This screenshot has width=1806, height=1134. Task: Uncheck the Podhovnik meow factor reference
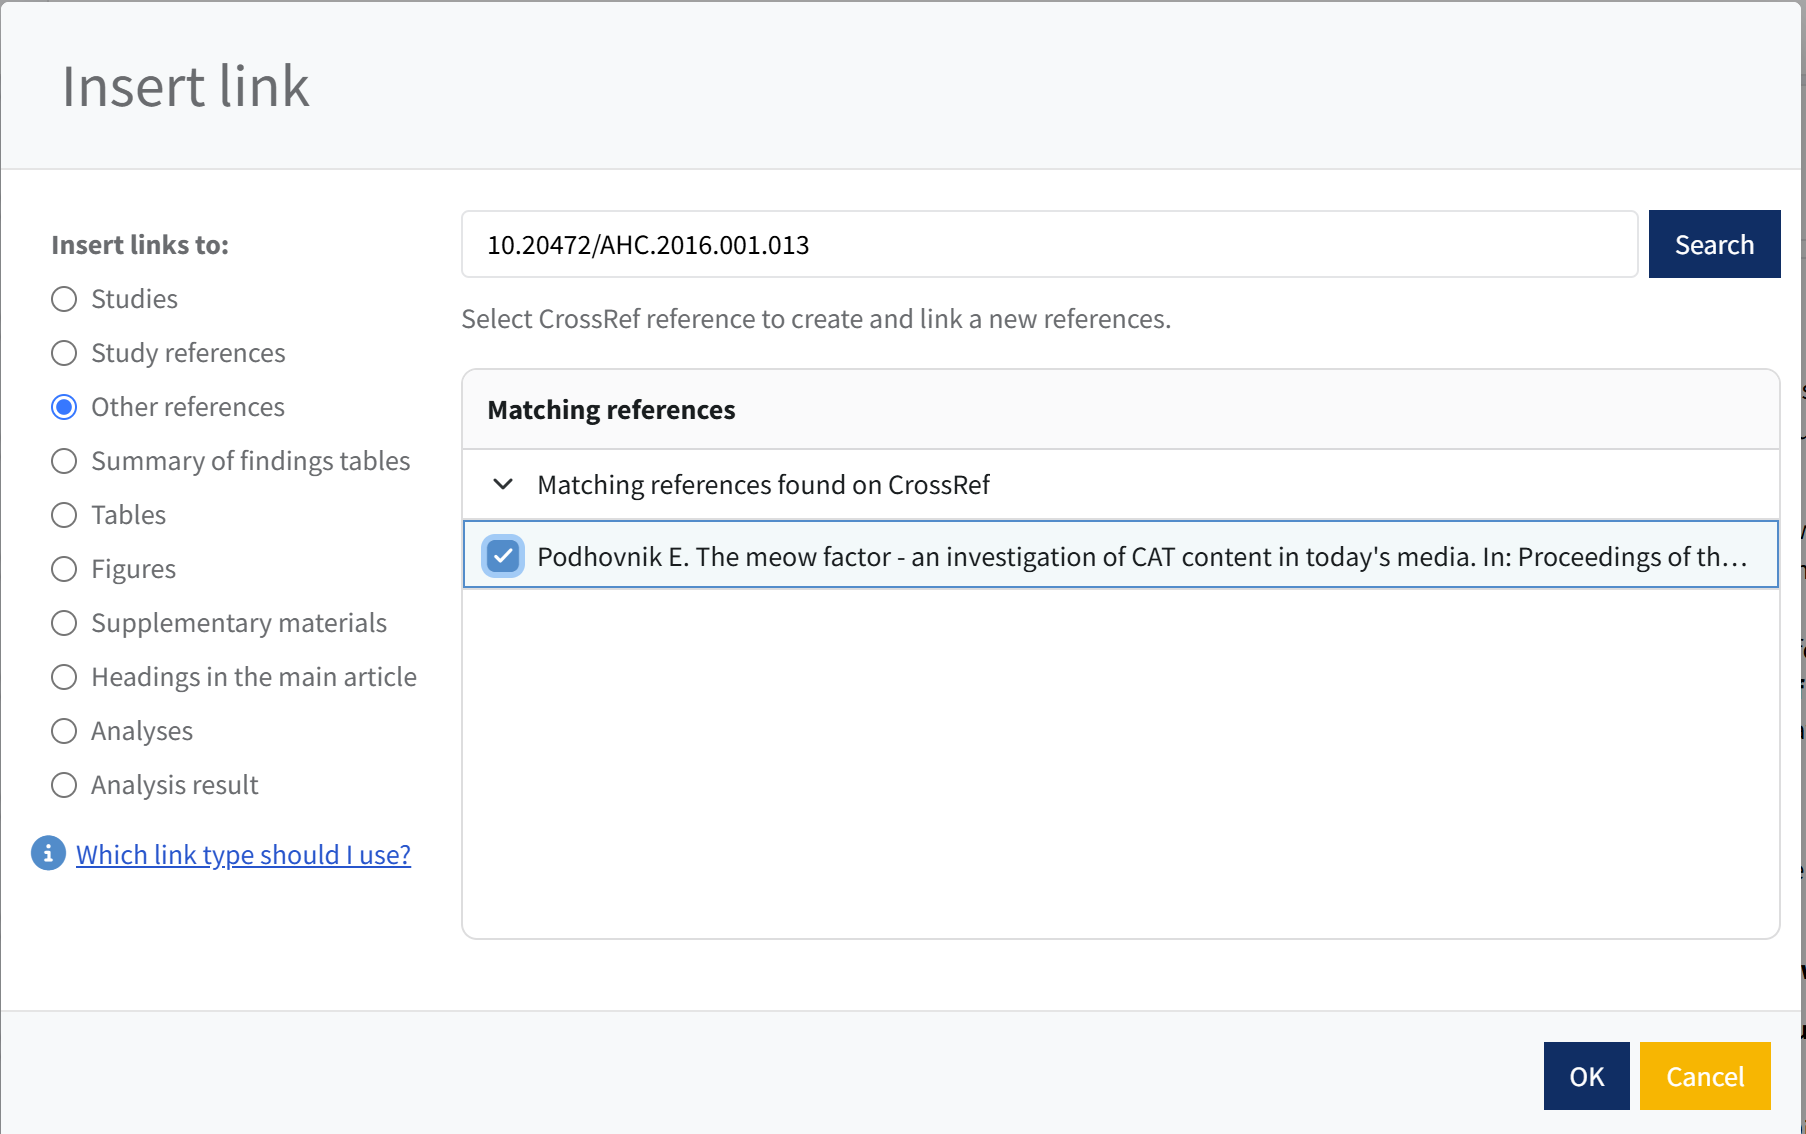pyautogui.click(x=503, y=556)
